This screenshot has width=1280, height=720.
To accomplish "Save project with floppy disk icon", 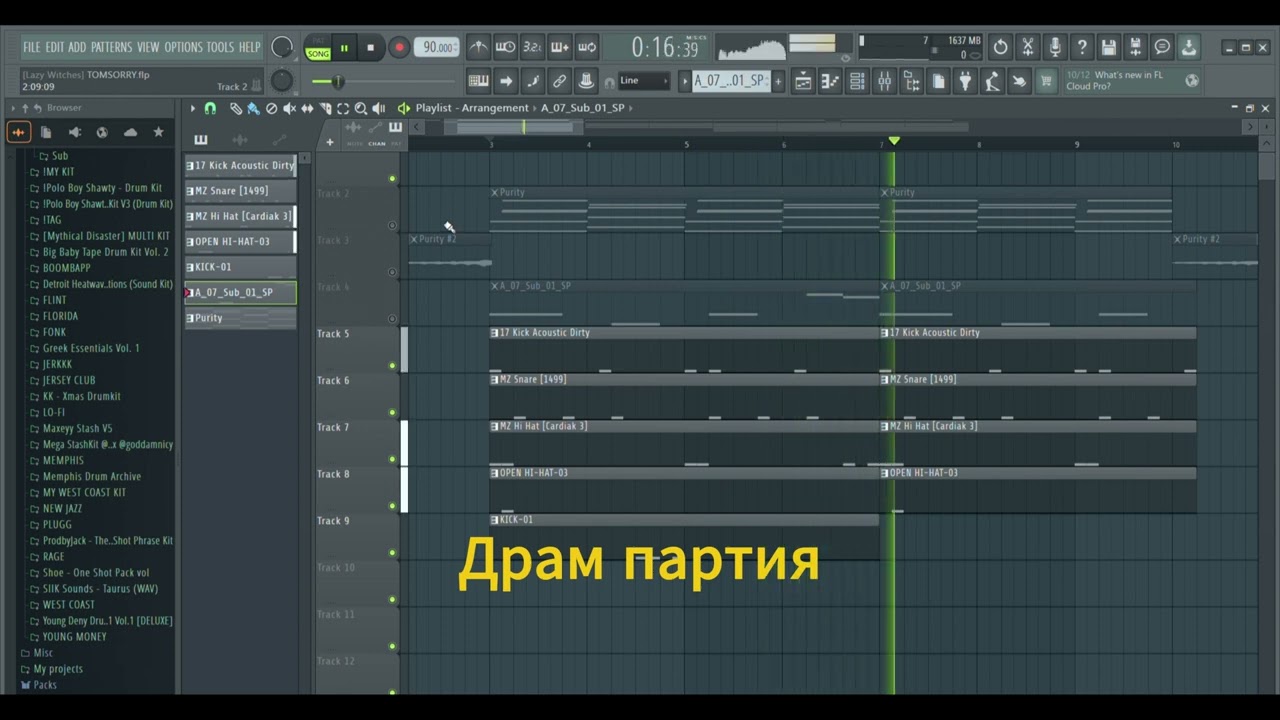I will 1108,47.
